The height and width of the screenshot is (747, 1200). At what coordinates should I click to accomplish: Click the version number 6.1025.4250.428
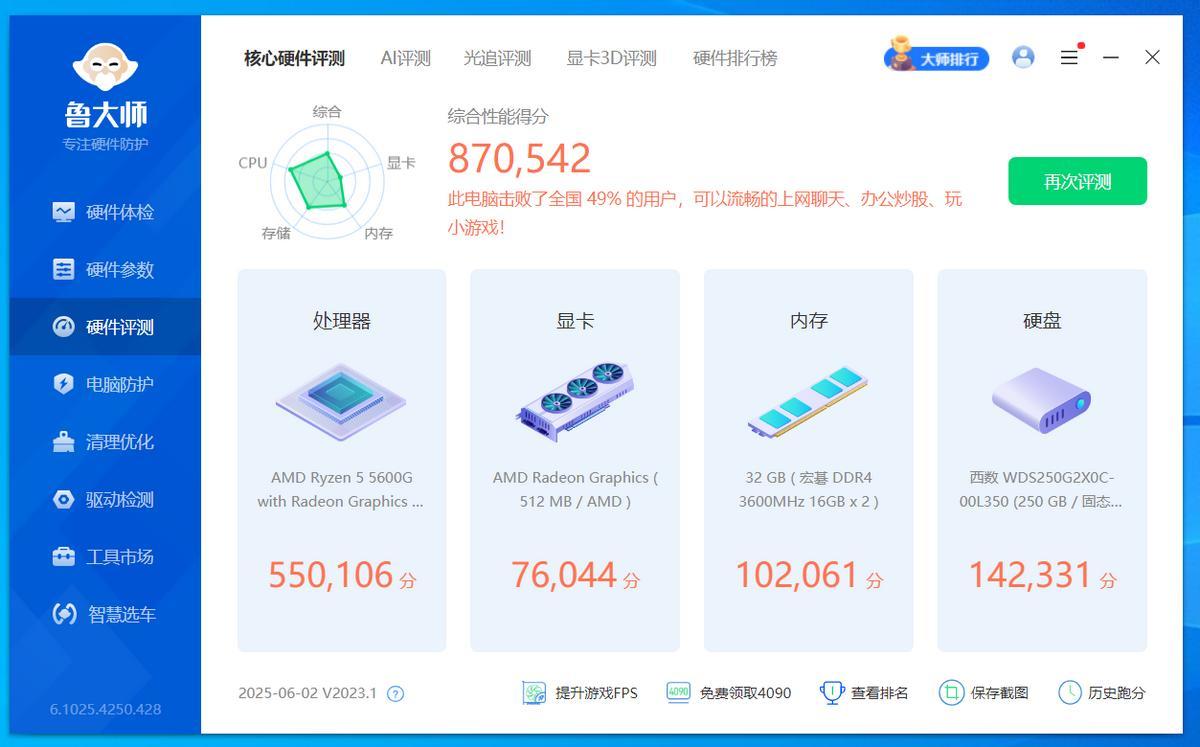tap(105, 709)
